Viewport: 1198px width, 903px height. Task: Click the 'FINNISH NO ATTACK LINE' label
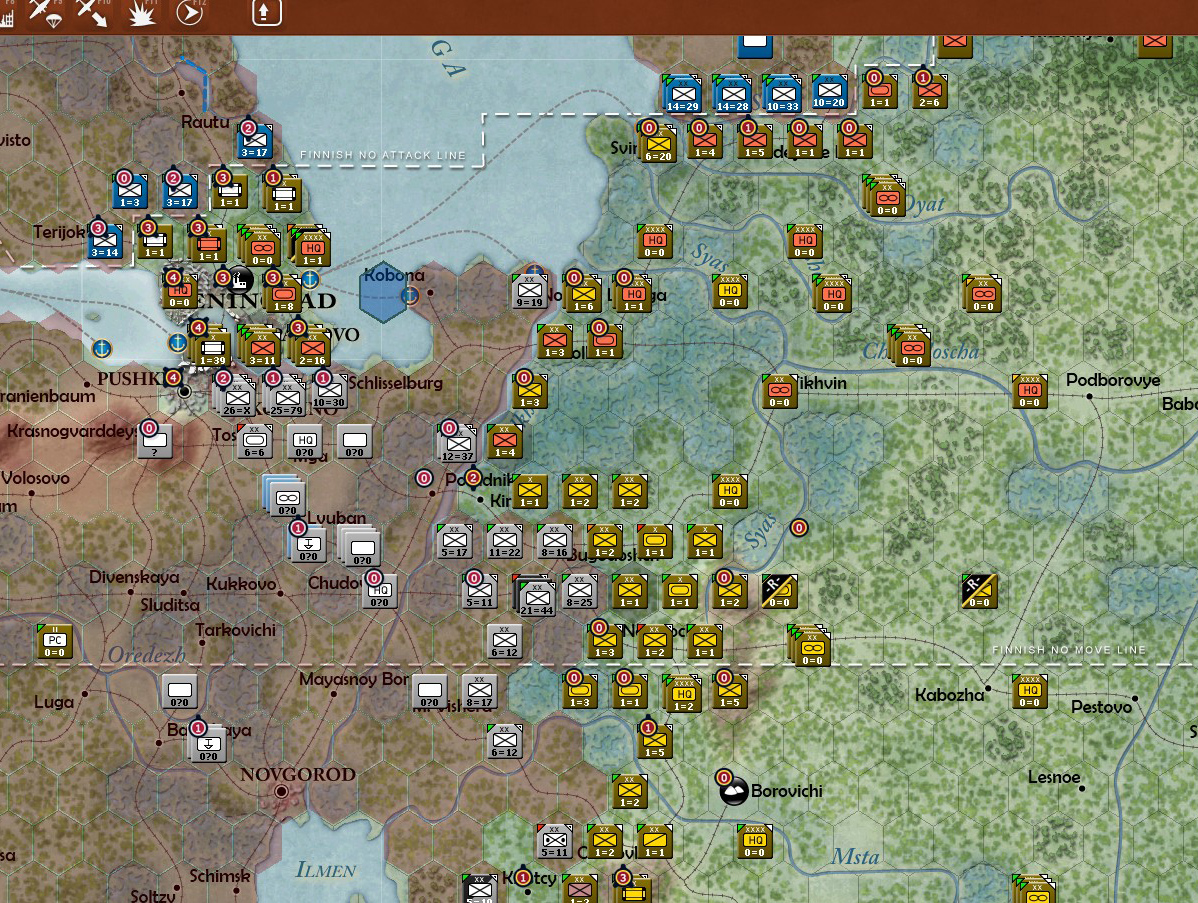[383, 154]
